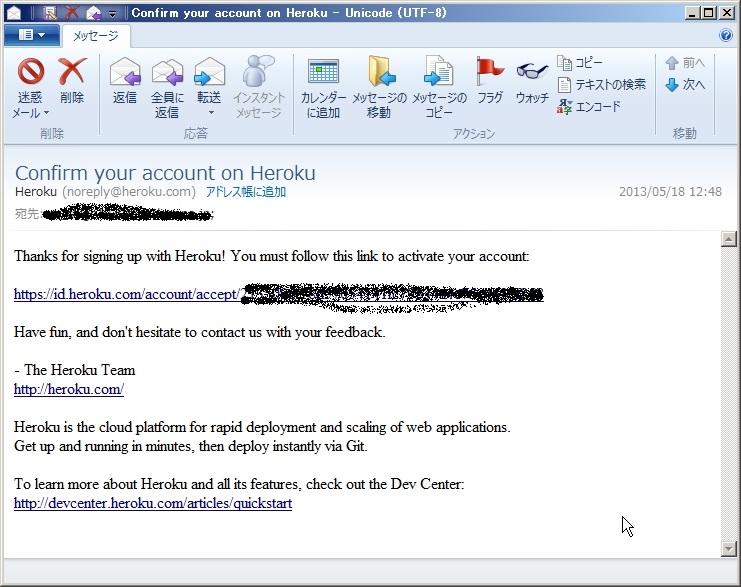The image size is (741, 587).
Task: Click the date 2013/05/18 12:48
Action: pyautogui.click(x=670, y=191)
